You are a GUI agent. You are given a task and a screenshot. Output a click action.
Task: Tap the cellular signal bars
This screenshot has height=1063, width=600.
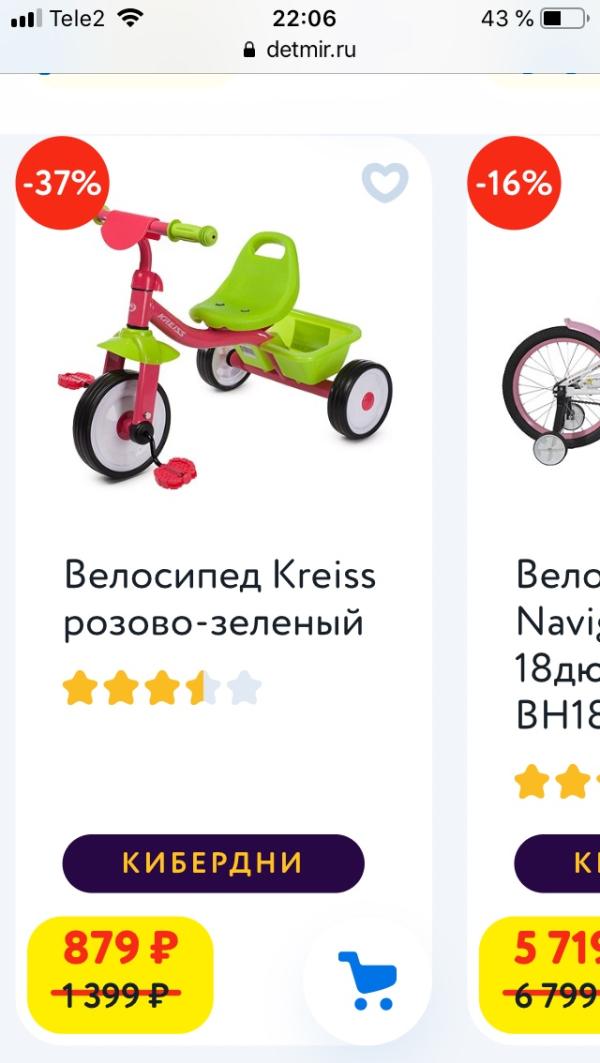tap(26, 18)
